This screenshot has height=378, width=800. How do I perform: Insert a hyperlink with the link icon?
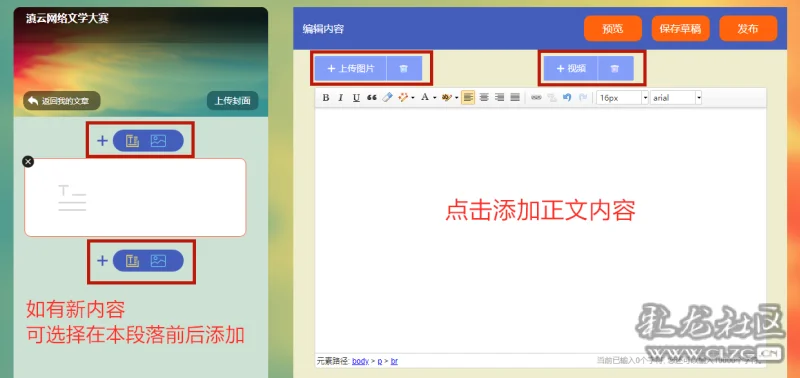[536, 98]
